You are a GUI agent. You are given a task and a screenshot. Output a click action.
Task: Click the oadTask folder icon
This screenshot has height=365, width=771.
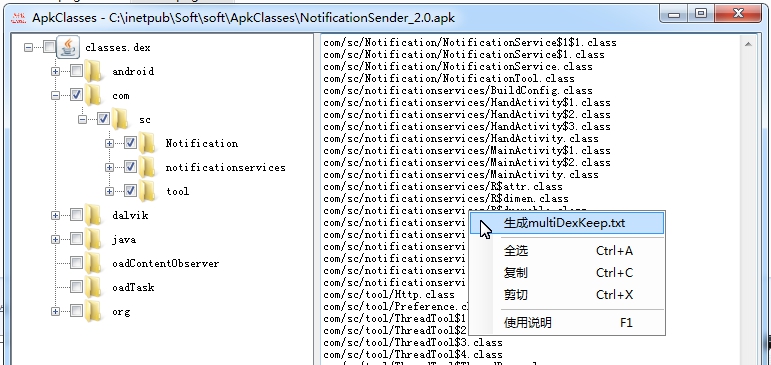[x=93, y=287]
